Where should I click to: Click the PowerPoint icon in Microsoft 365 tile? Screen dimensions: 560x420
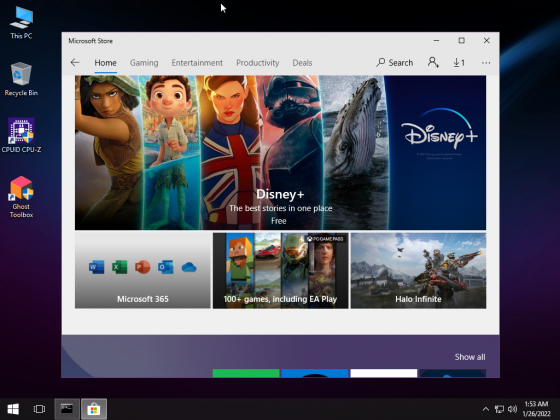pyautogui.click(x=142, y=267)
